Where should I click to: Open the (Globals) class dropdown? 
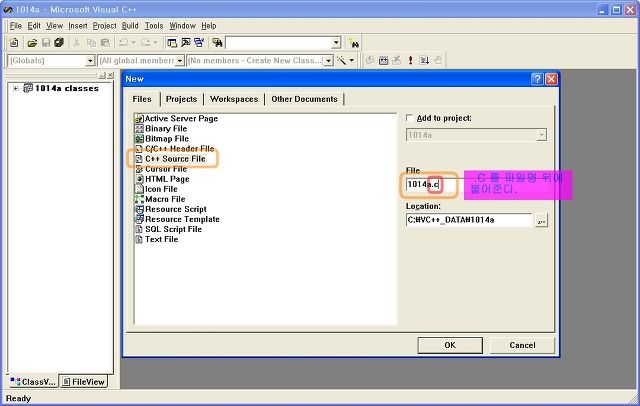tap(90, 61)
